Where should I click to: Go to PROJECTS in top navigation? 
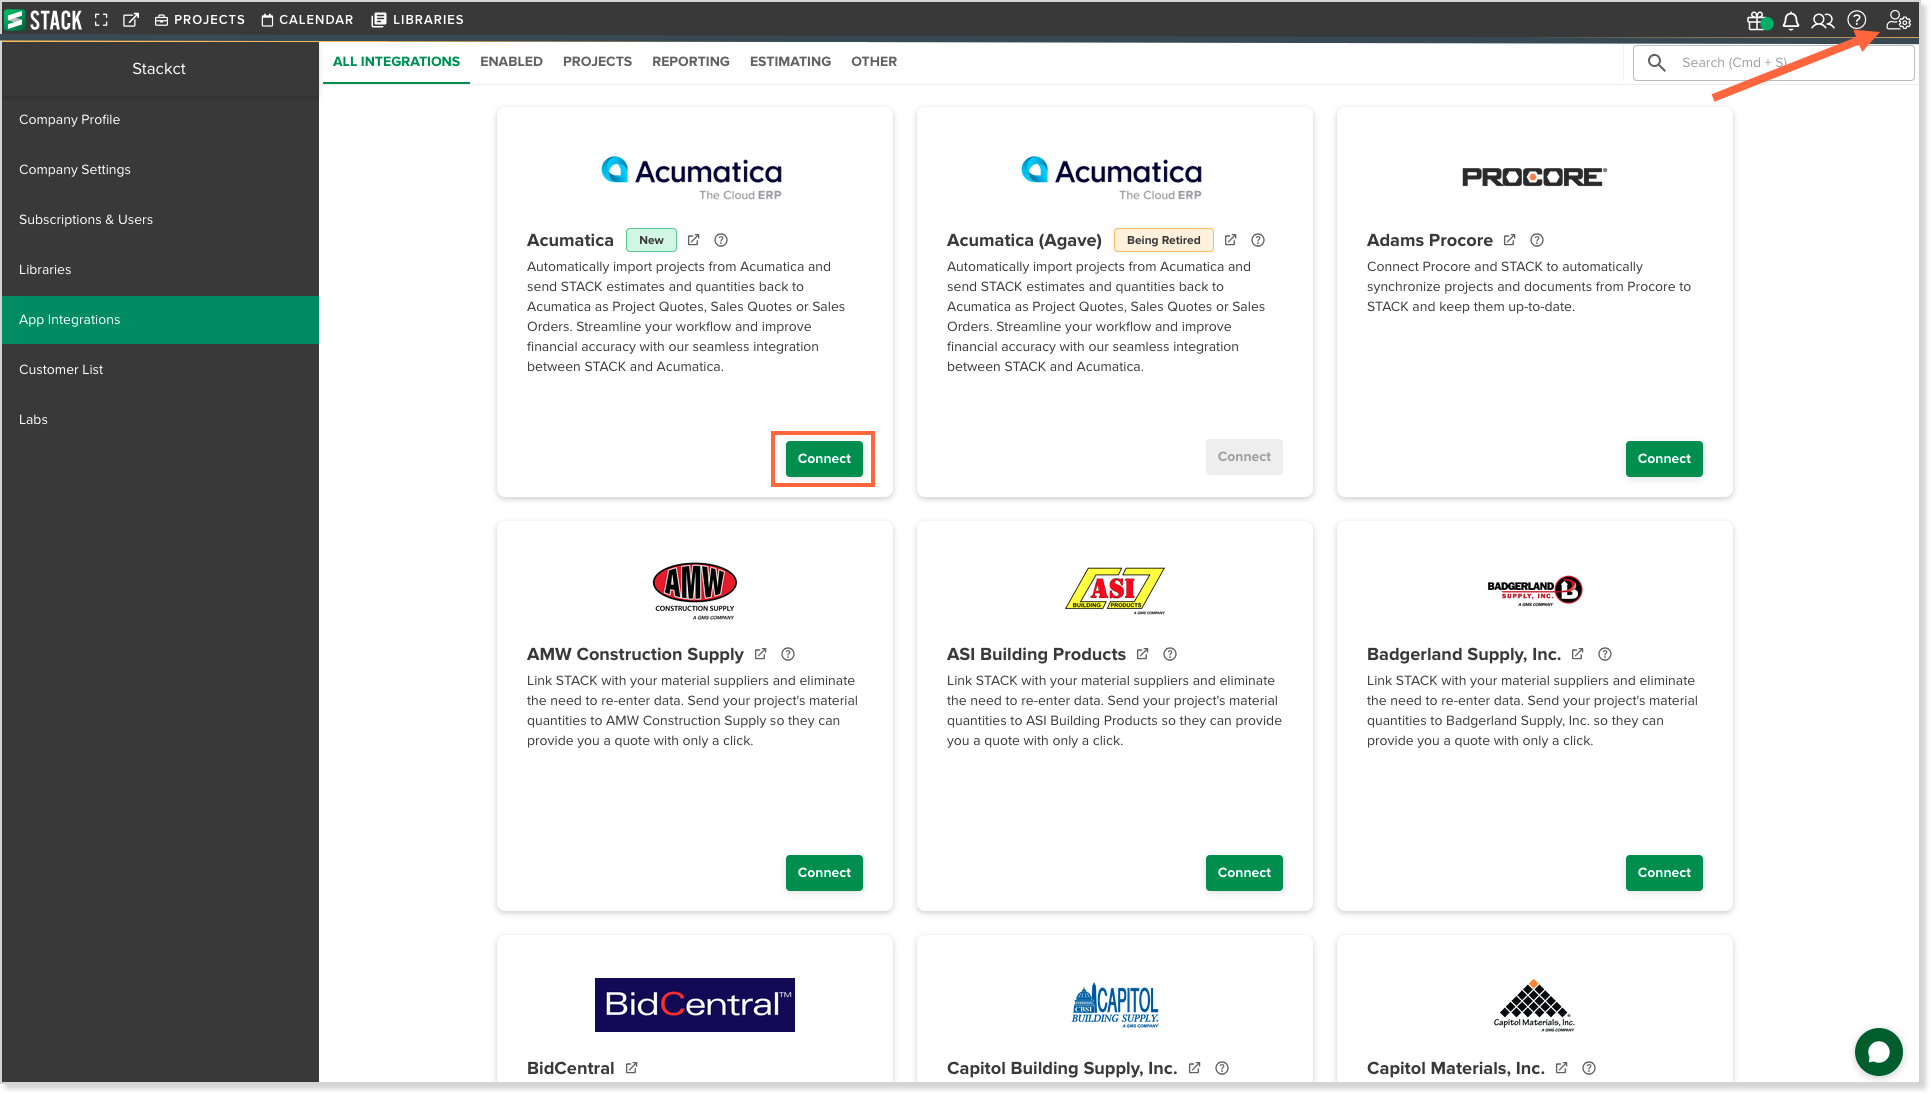point(200,20)
